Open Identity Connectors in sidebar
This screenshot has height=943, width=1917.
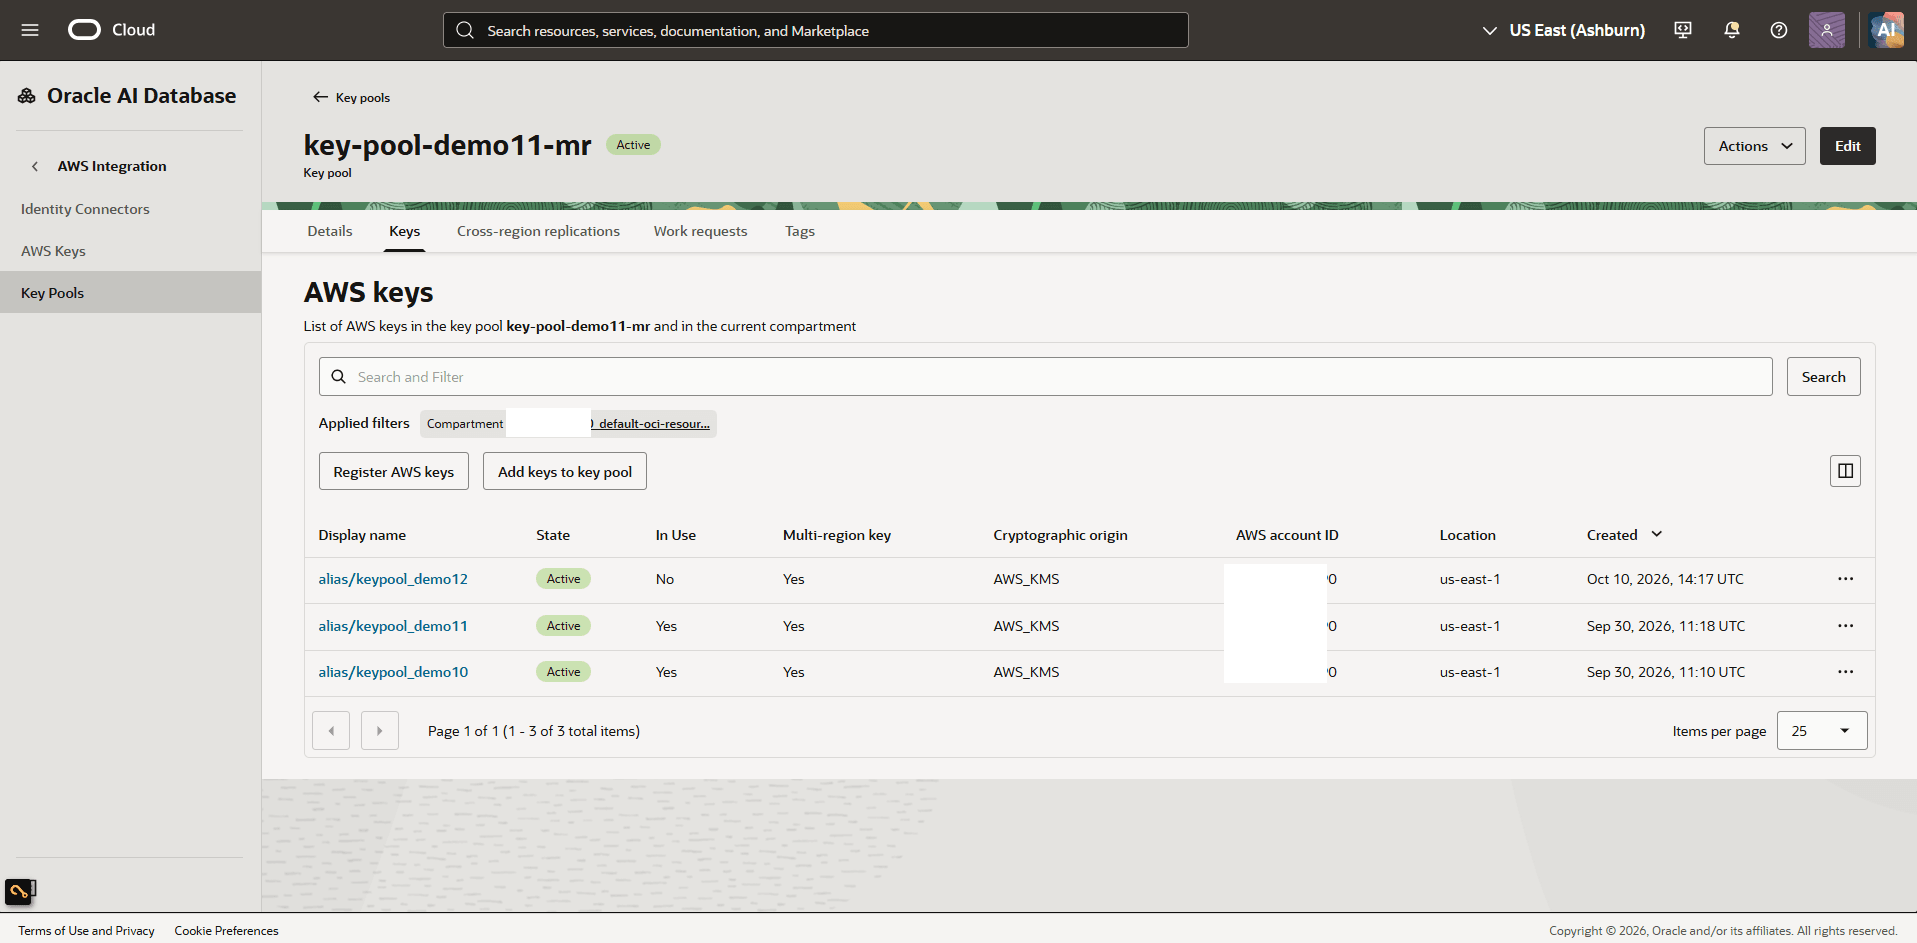[x=85, y=209]
